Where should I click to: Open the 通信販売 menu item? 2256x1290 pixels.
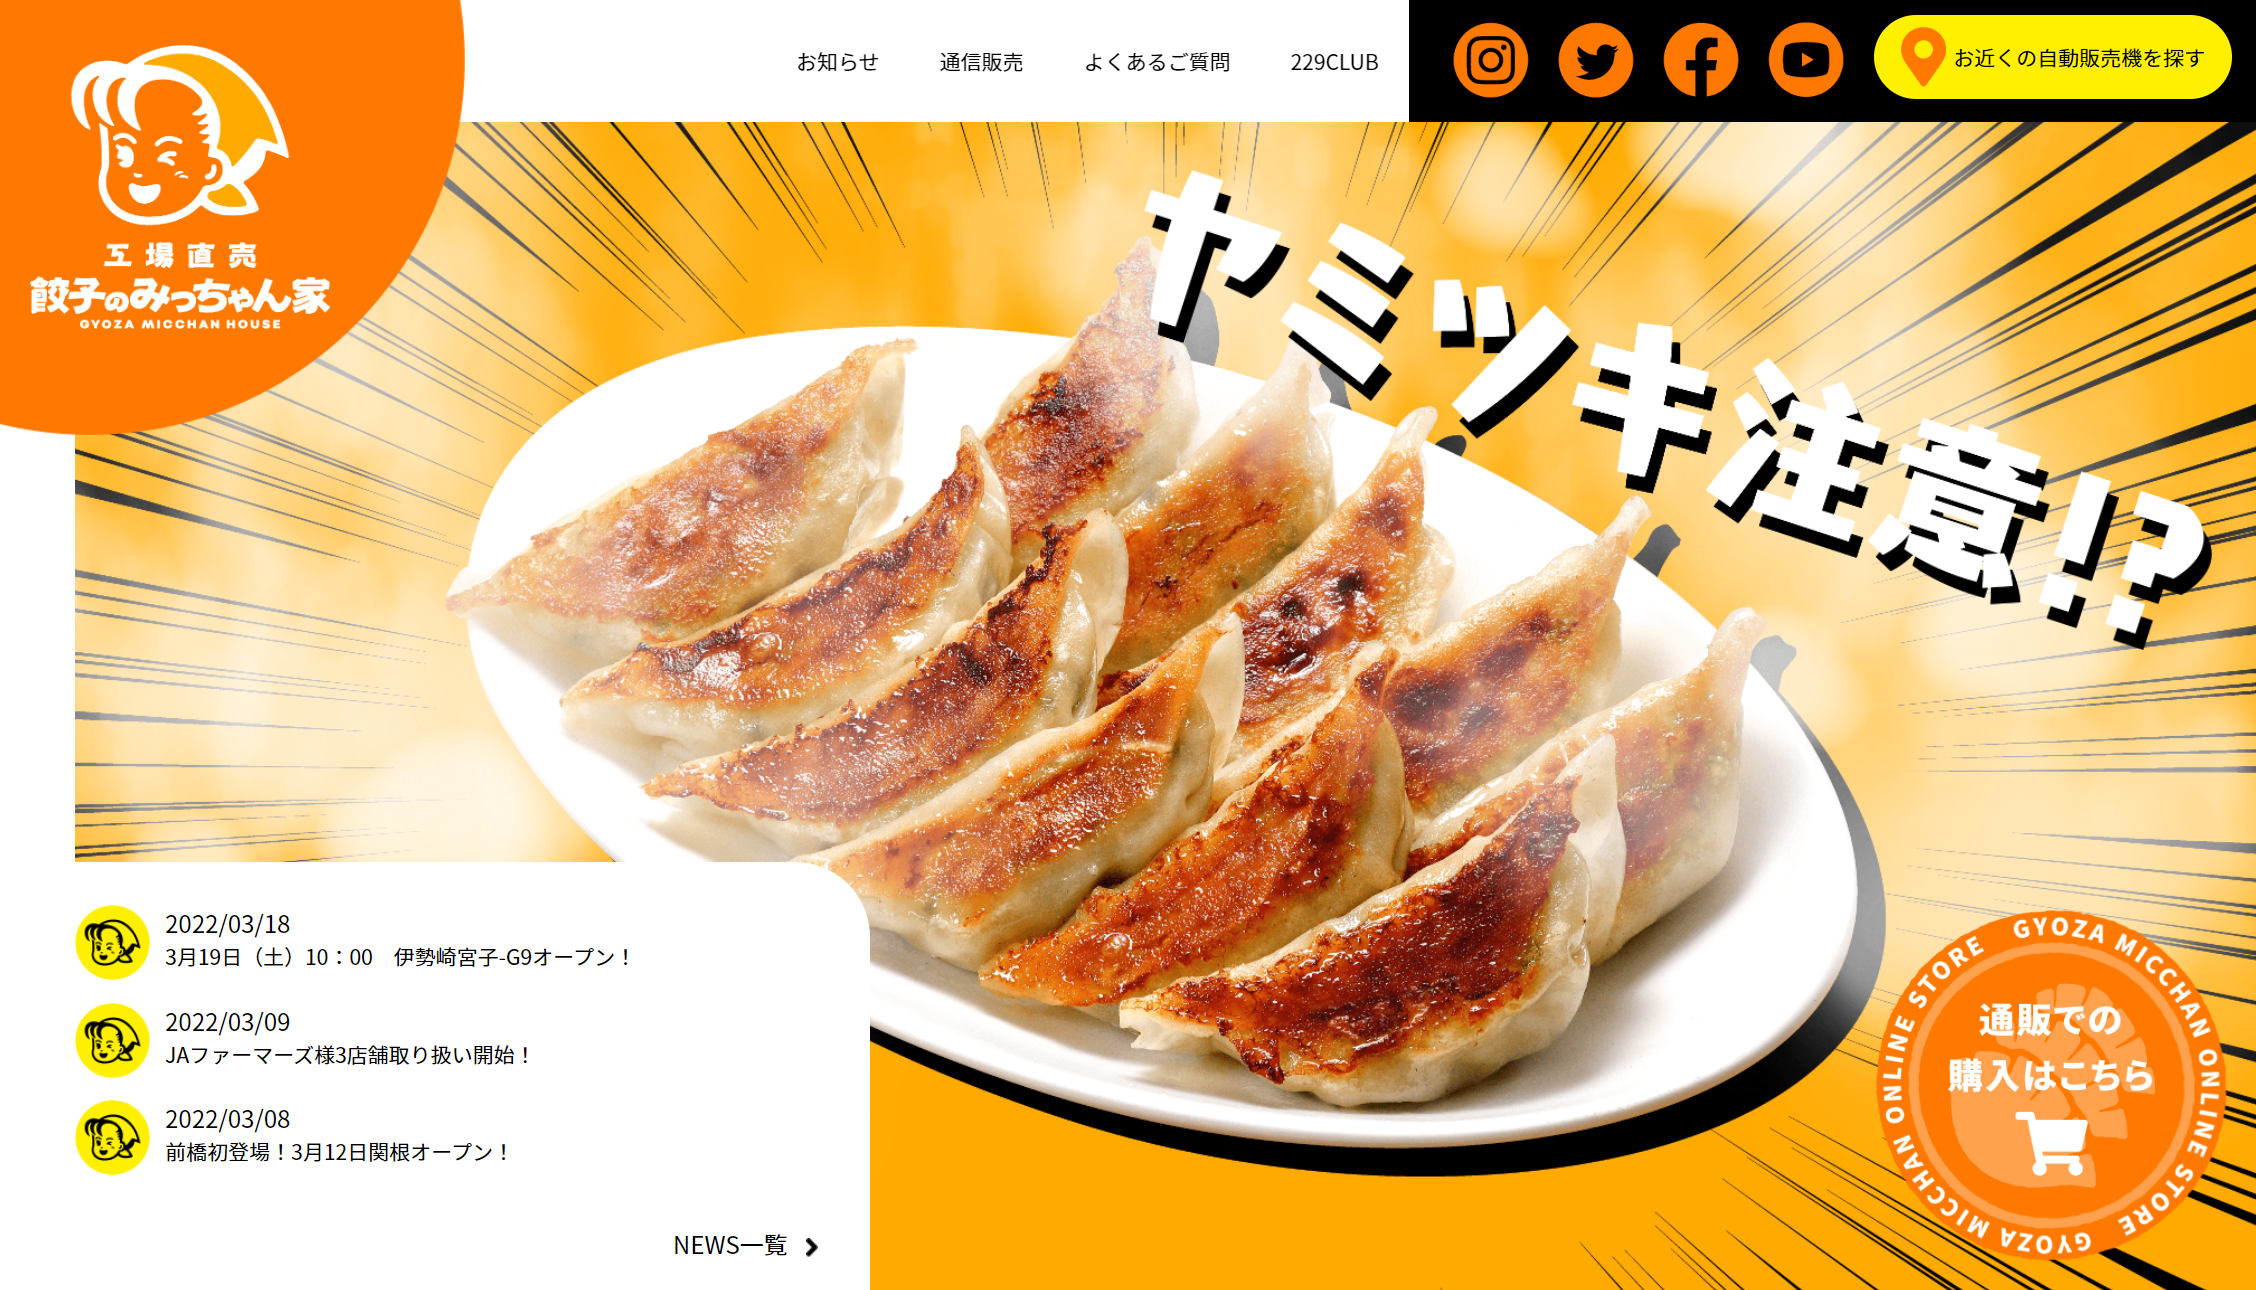(x=981, y=62)
